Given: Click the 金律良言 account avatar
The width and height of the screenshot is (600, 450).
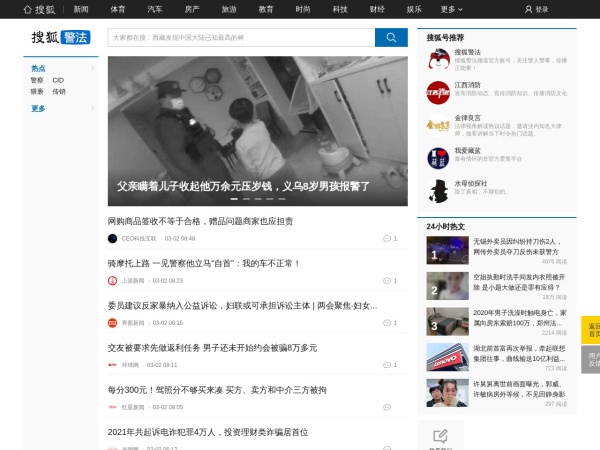Looking at the screenshot, I should point(438,124).
